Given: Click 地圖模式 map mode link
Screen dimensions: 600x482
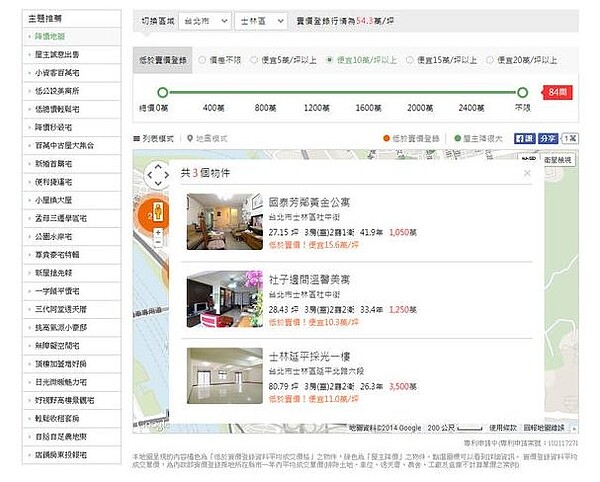Looking at the screenshot, I should point(212,138).
